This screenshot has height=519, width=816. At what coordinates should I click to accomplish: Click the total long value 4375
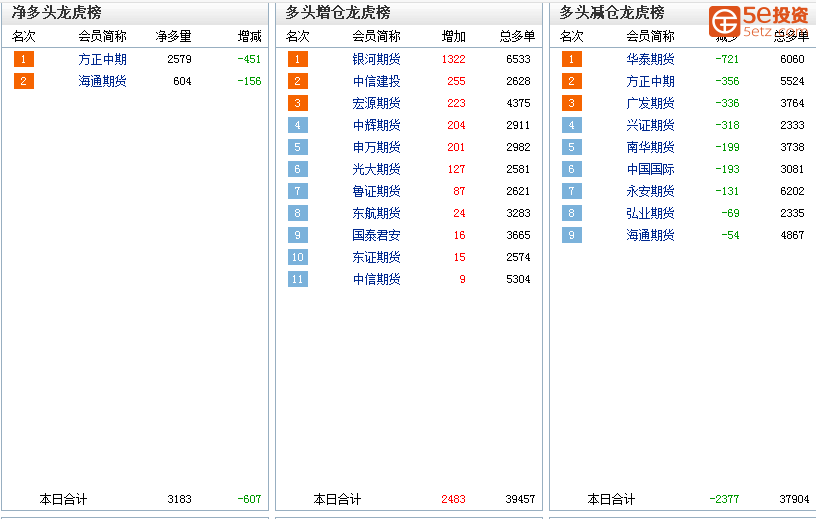click(x=518, y=103)
